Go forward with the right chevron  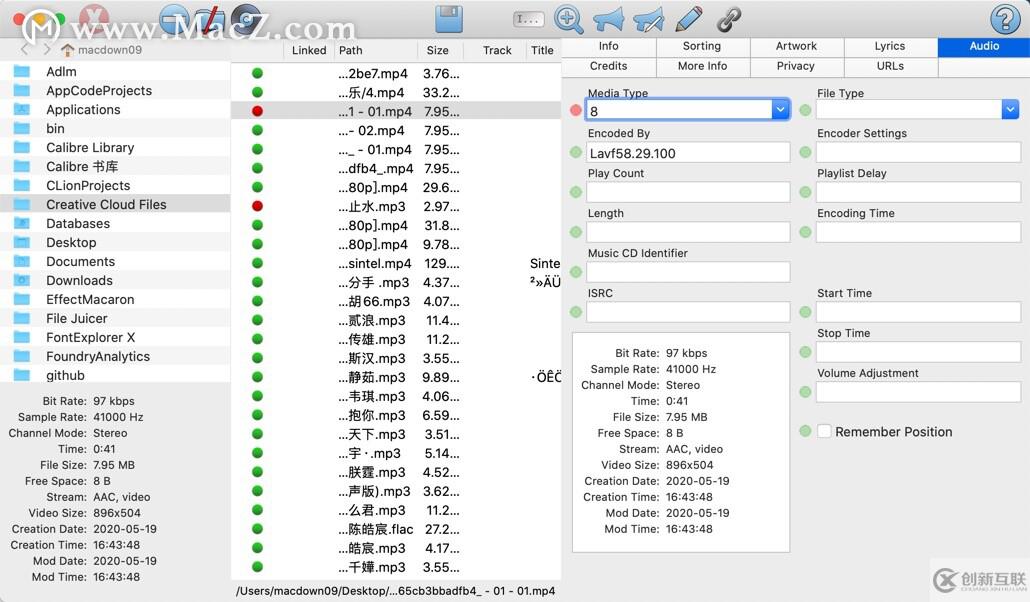coord(47,49)
